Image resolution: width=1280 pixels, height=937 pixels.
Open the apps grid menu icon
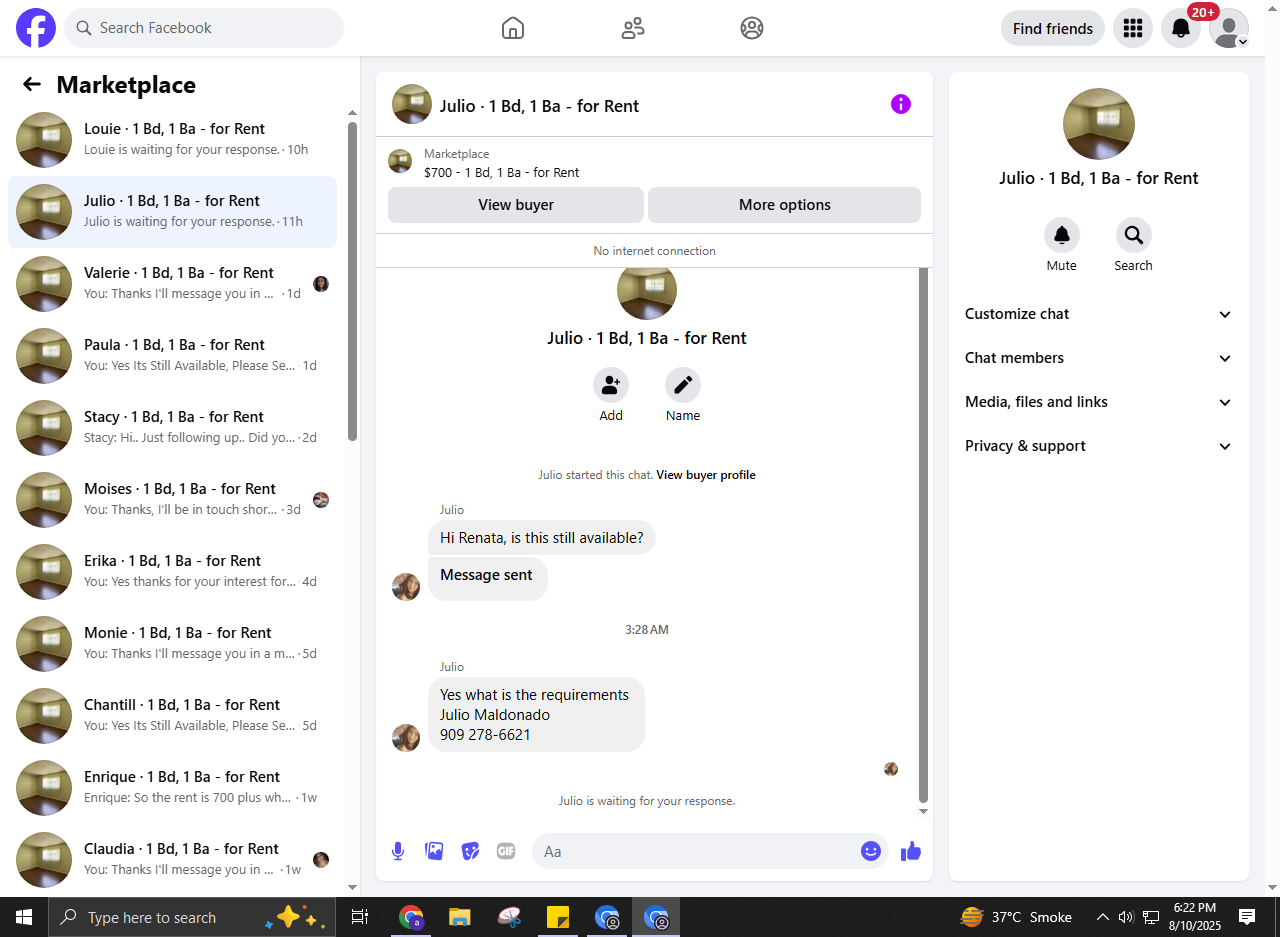click(x=1133, y=28)
